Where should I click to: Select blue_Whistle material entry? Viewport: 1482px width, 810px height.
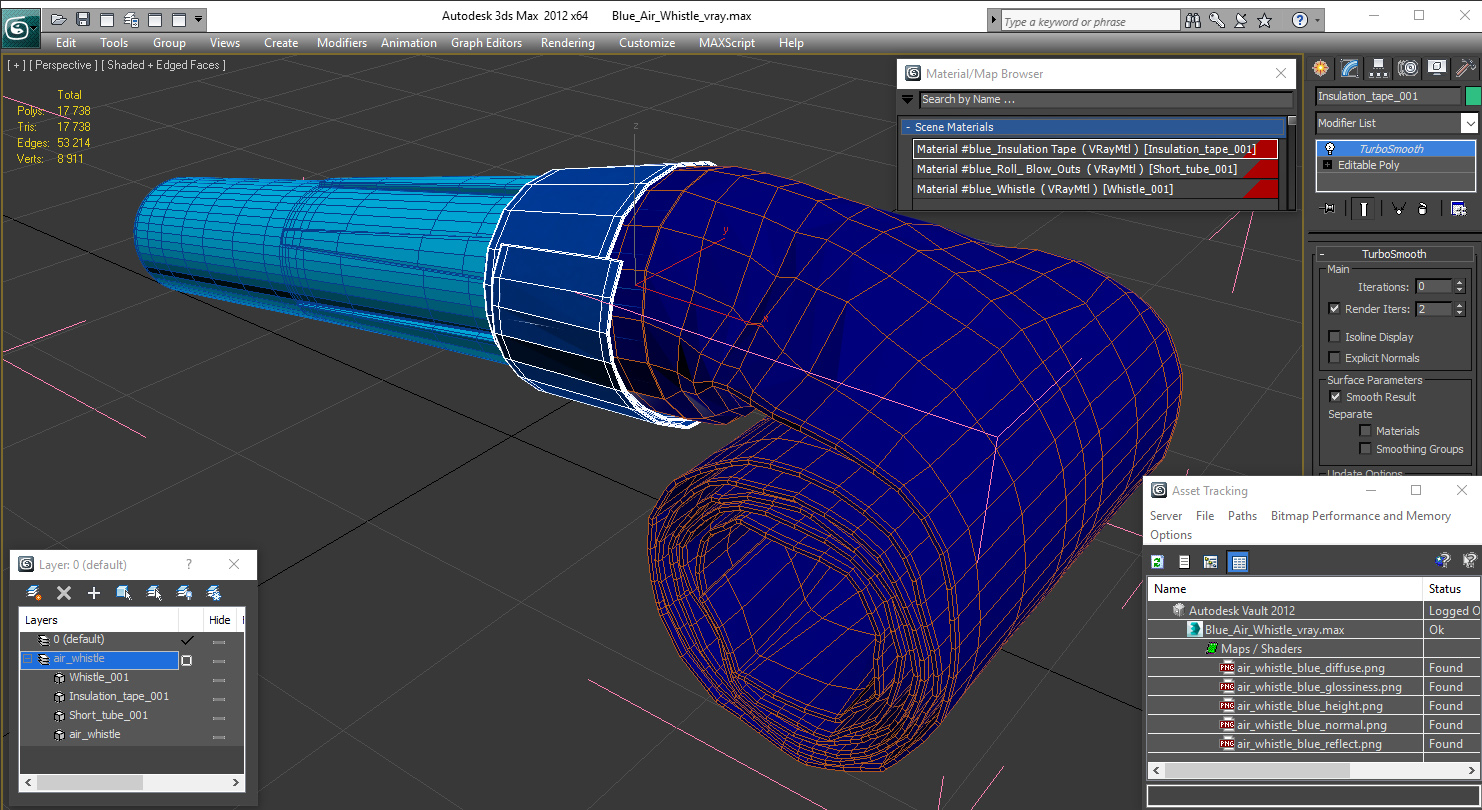click(x=1096, y=189)
